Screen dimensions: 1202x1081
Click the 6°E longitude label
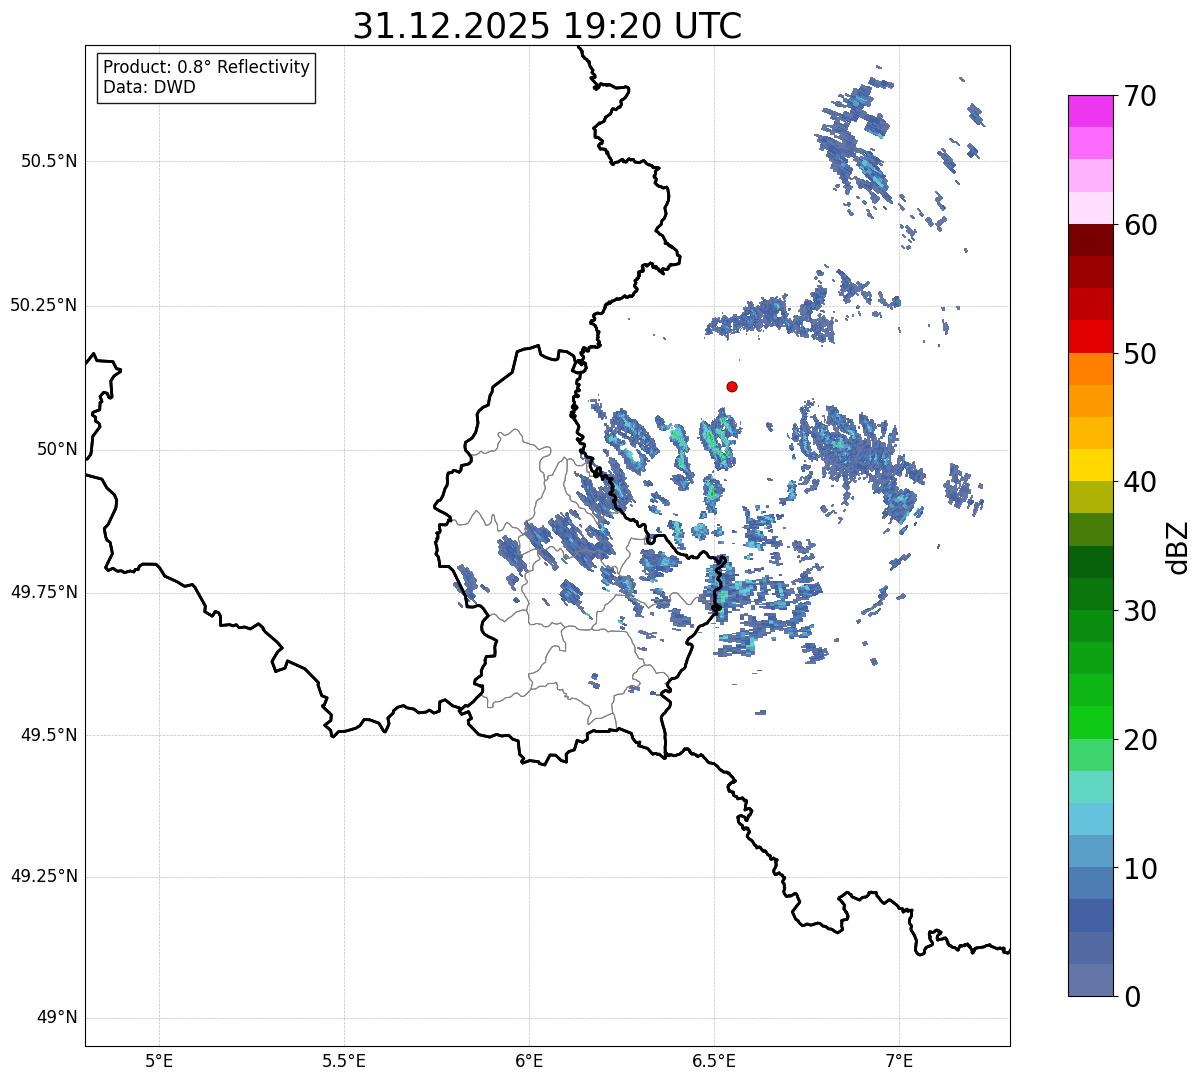coord(529,1060)
